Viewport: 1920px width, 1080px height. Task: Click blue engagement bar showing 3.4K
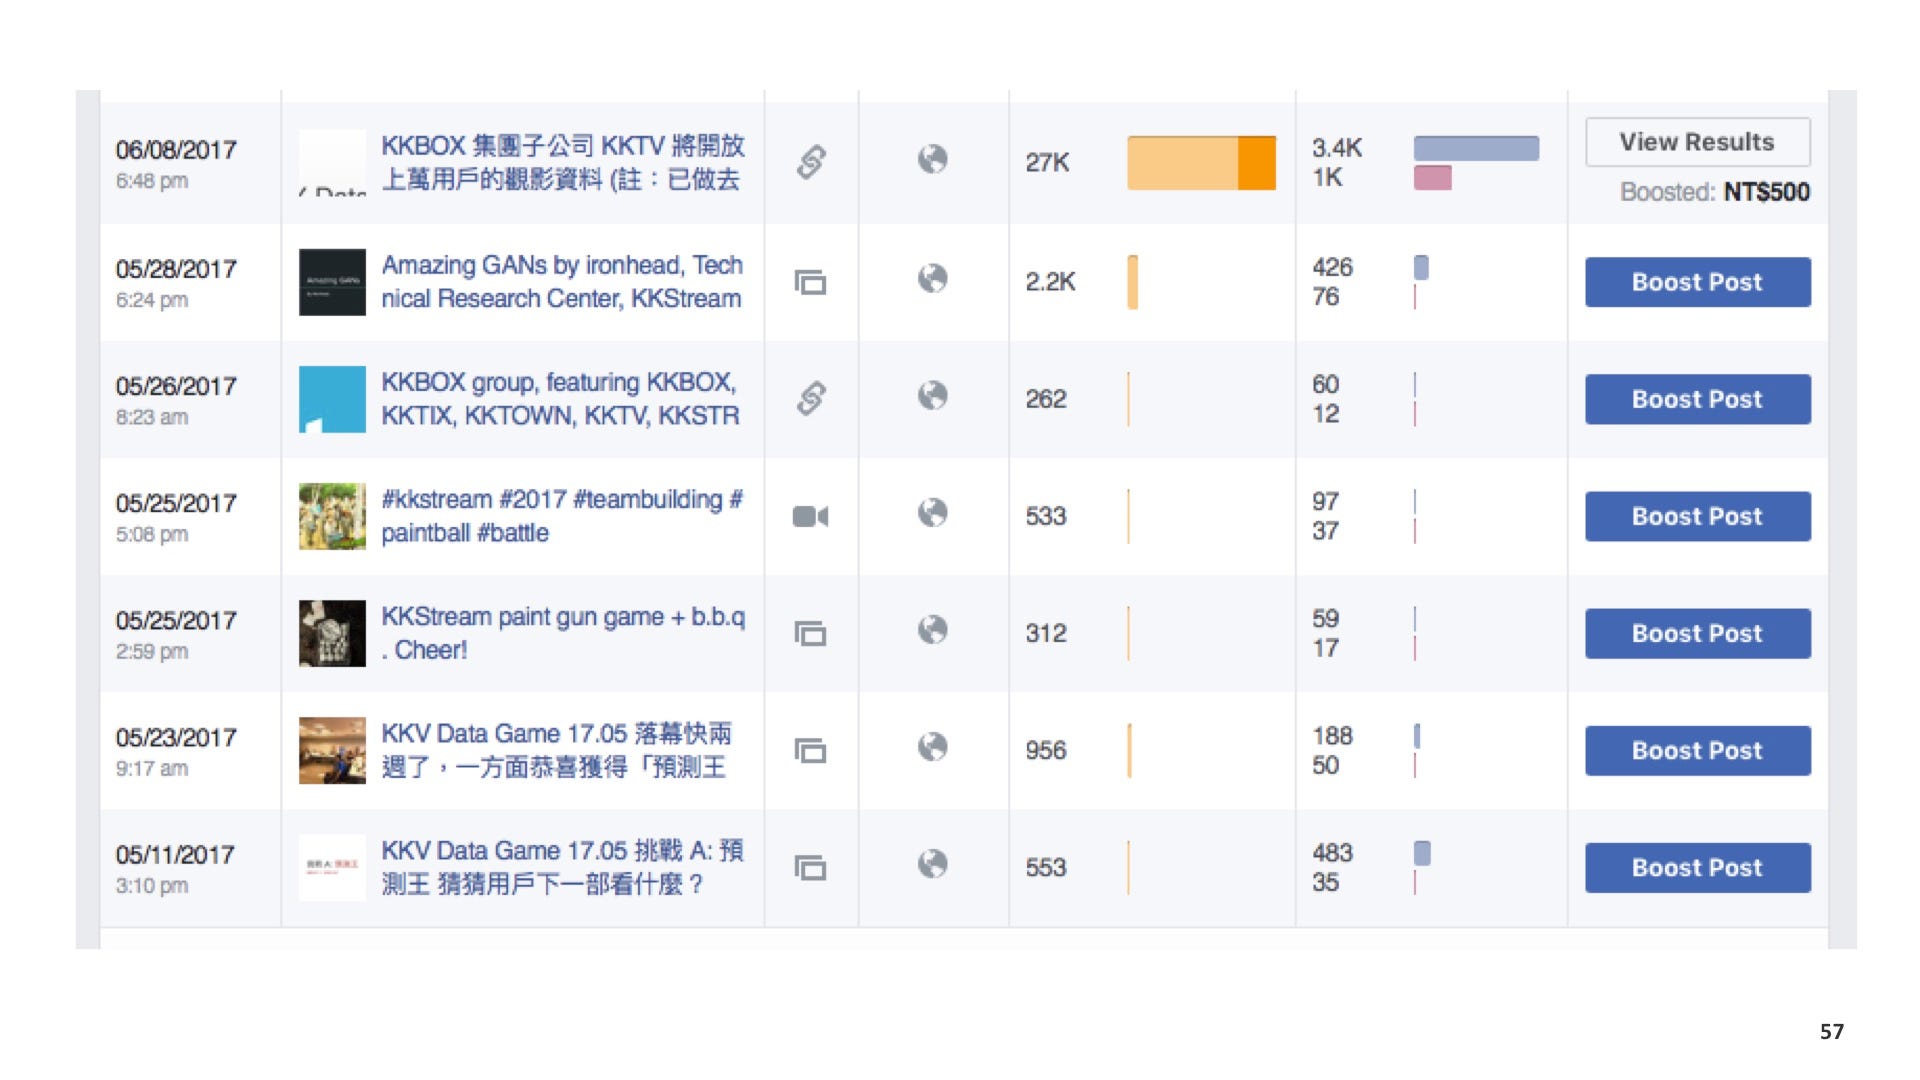click(1476, 148)
